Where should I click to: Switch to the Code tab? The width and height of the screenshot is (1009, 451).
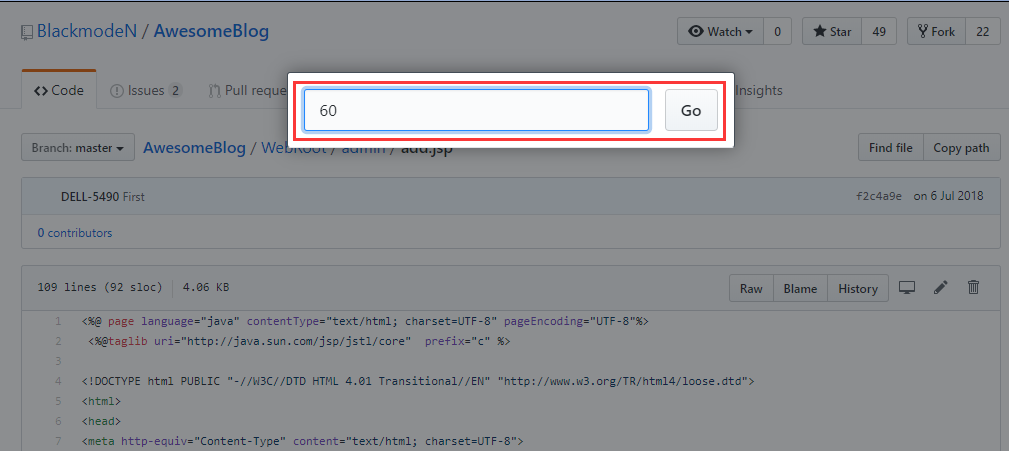59,91
